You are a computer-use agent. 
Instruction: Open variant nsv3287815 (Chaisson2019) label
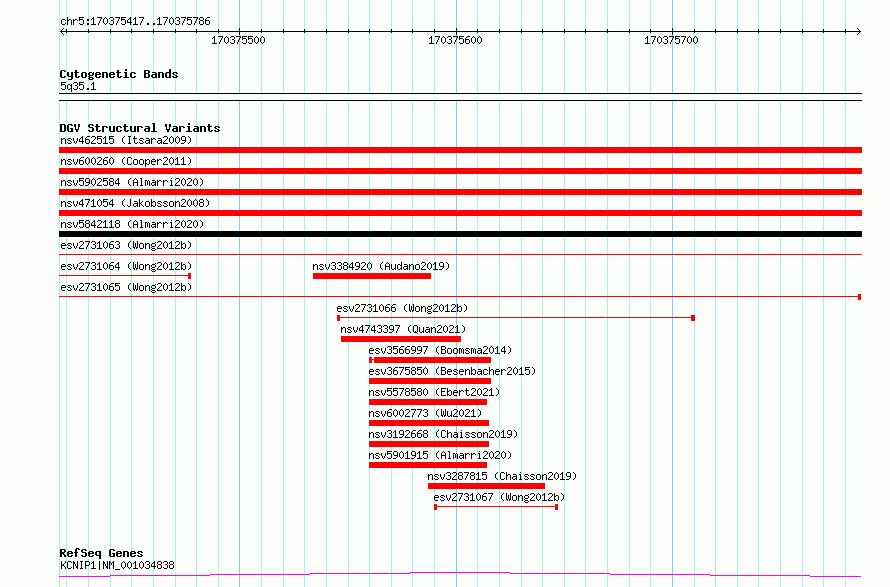[502, 476]
